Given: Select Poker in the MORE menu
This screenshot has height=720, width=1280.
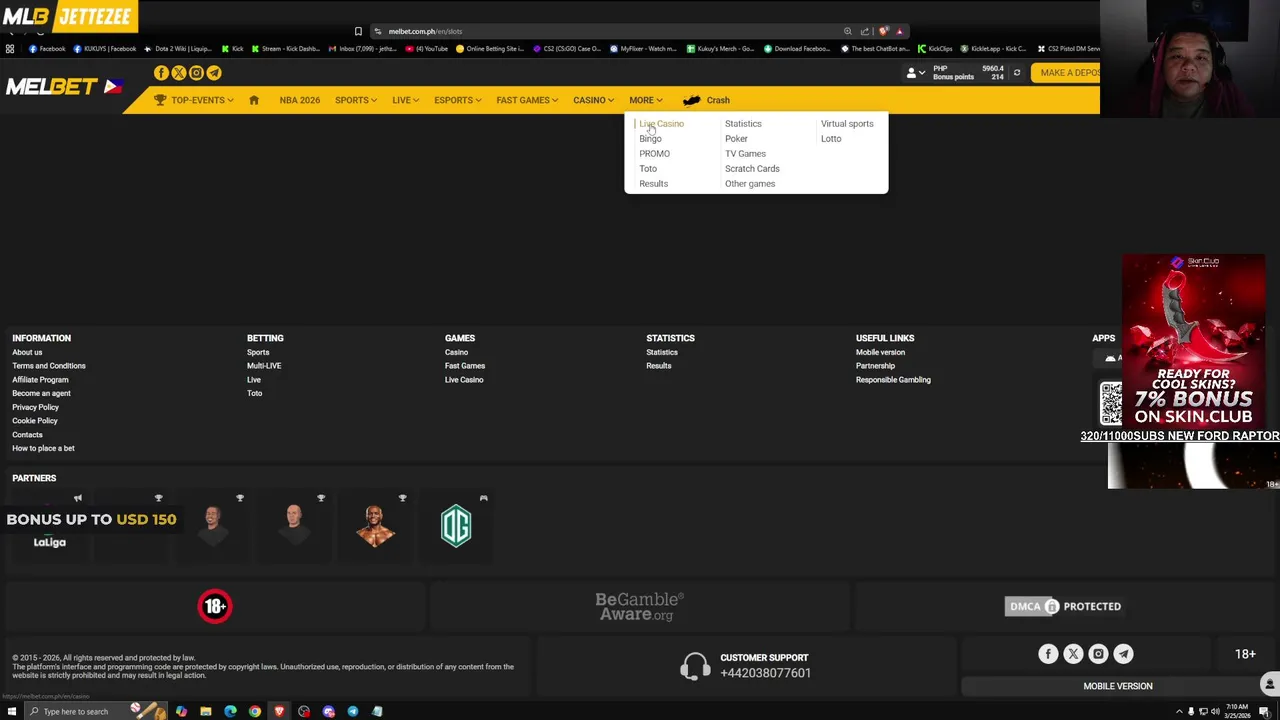Looking at the screenshot, I should [736, 139].
